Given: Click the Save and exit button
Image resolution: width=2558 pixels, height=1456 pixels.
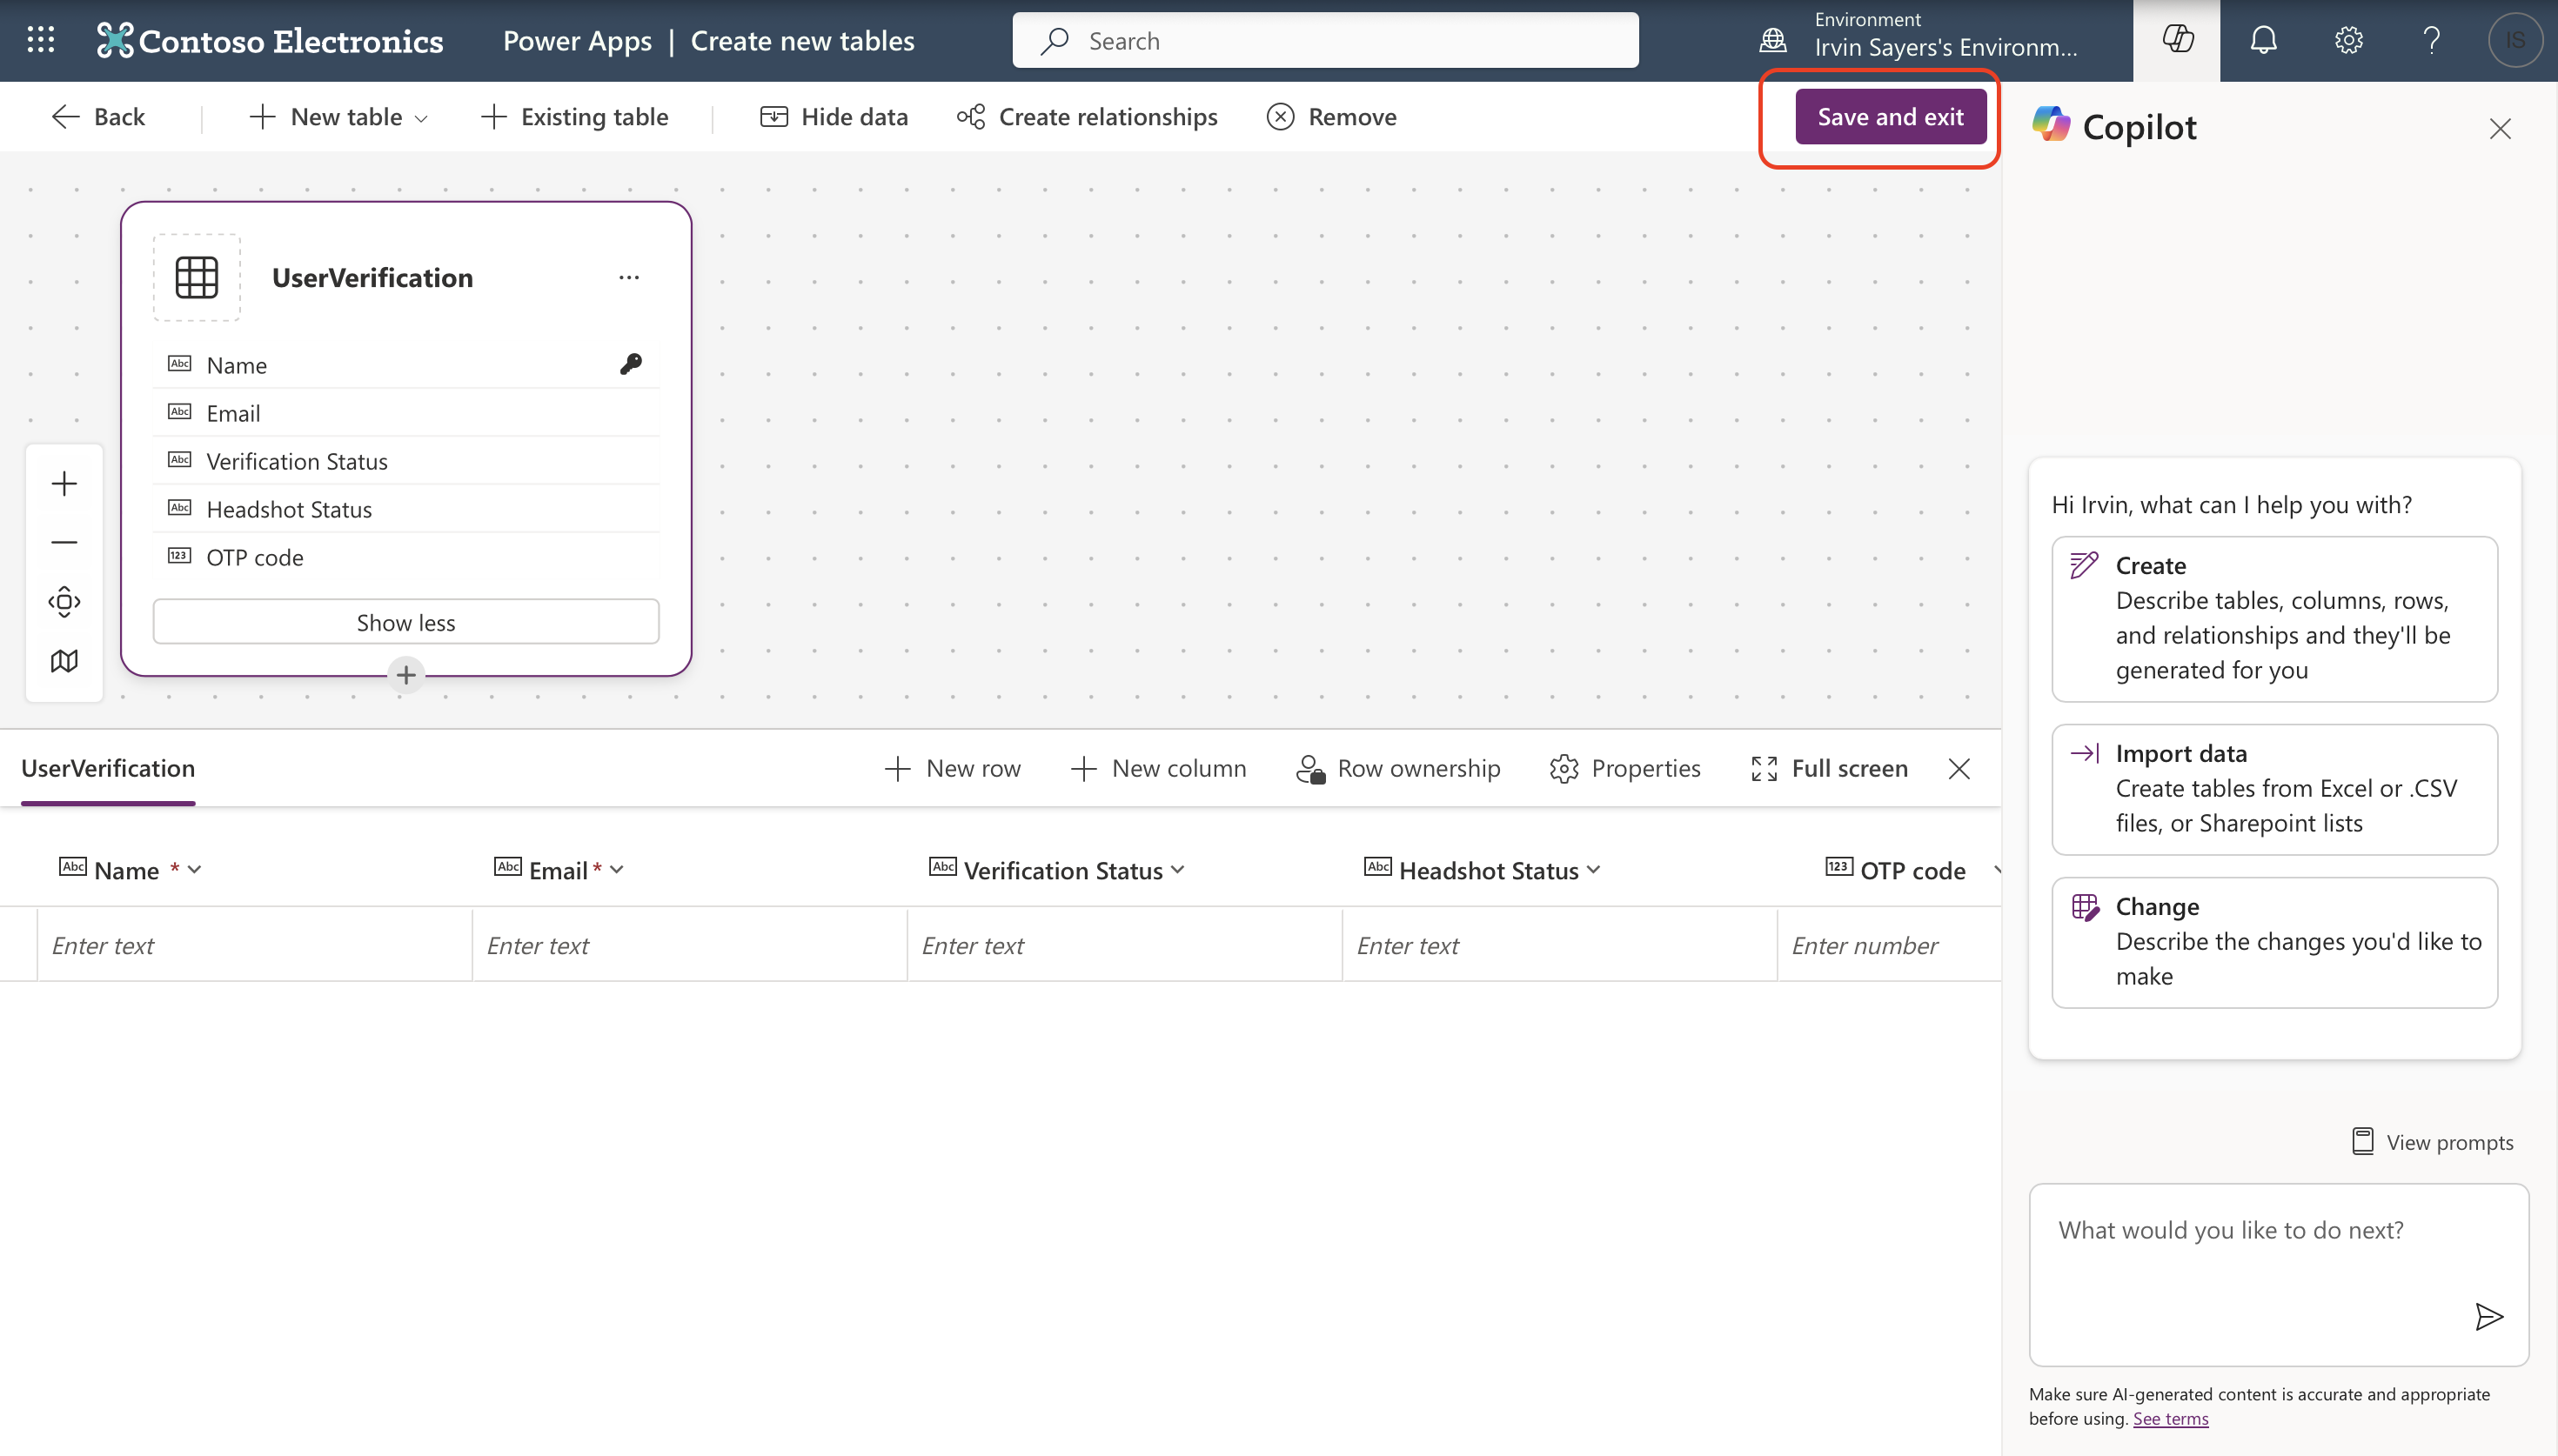Looking at the screenshot, I should point(1890,116).
